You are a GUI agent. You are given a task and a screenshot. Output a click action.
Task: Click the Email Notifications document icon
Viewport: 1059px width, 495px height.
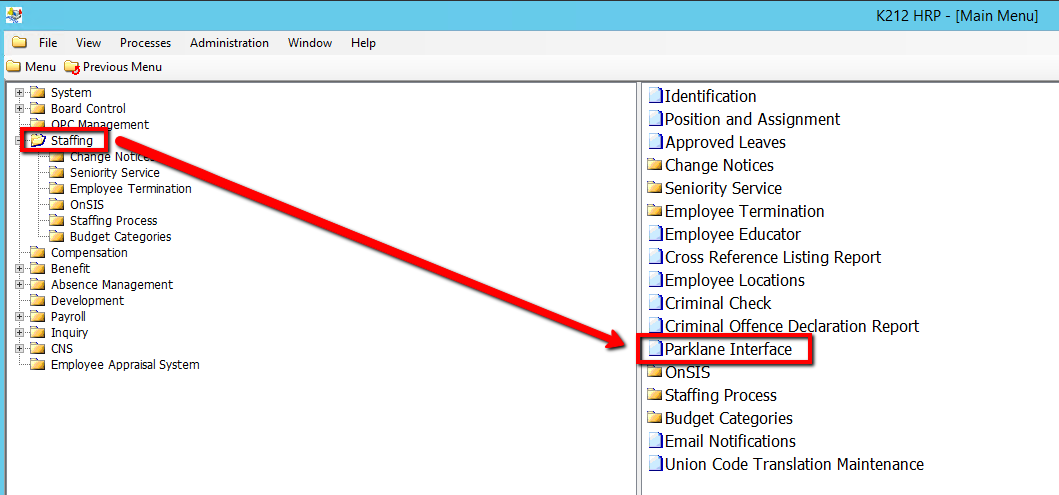(656, 441)
